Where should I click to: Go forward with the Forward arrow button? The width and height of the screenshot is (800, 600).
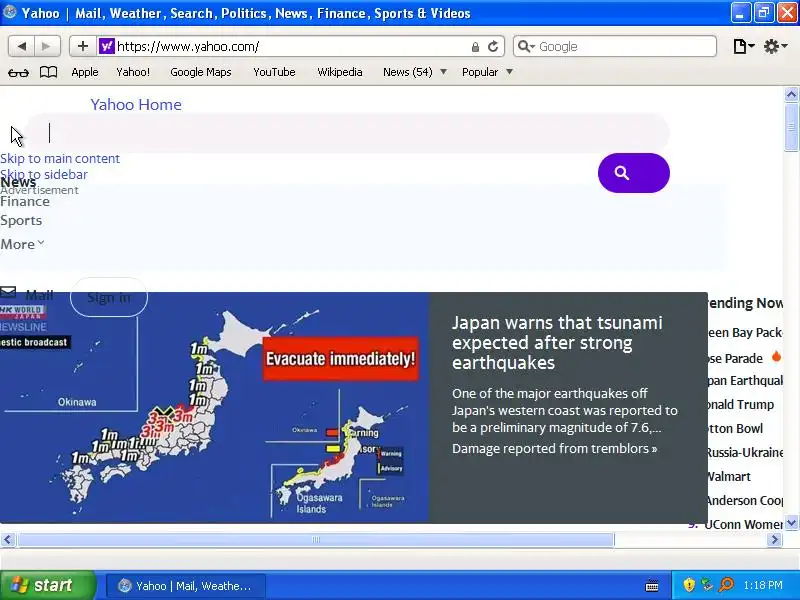47,46
